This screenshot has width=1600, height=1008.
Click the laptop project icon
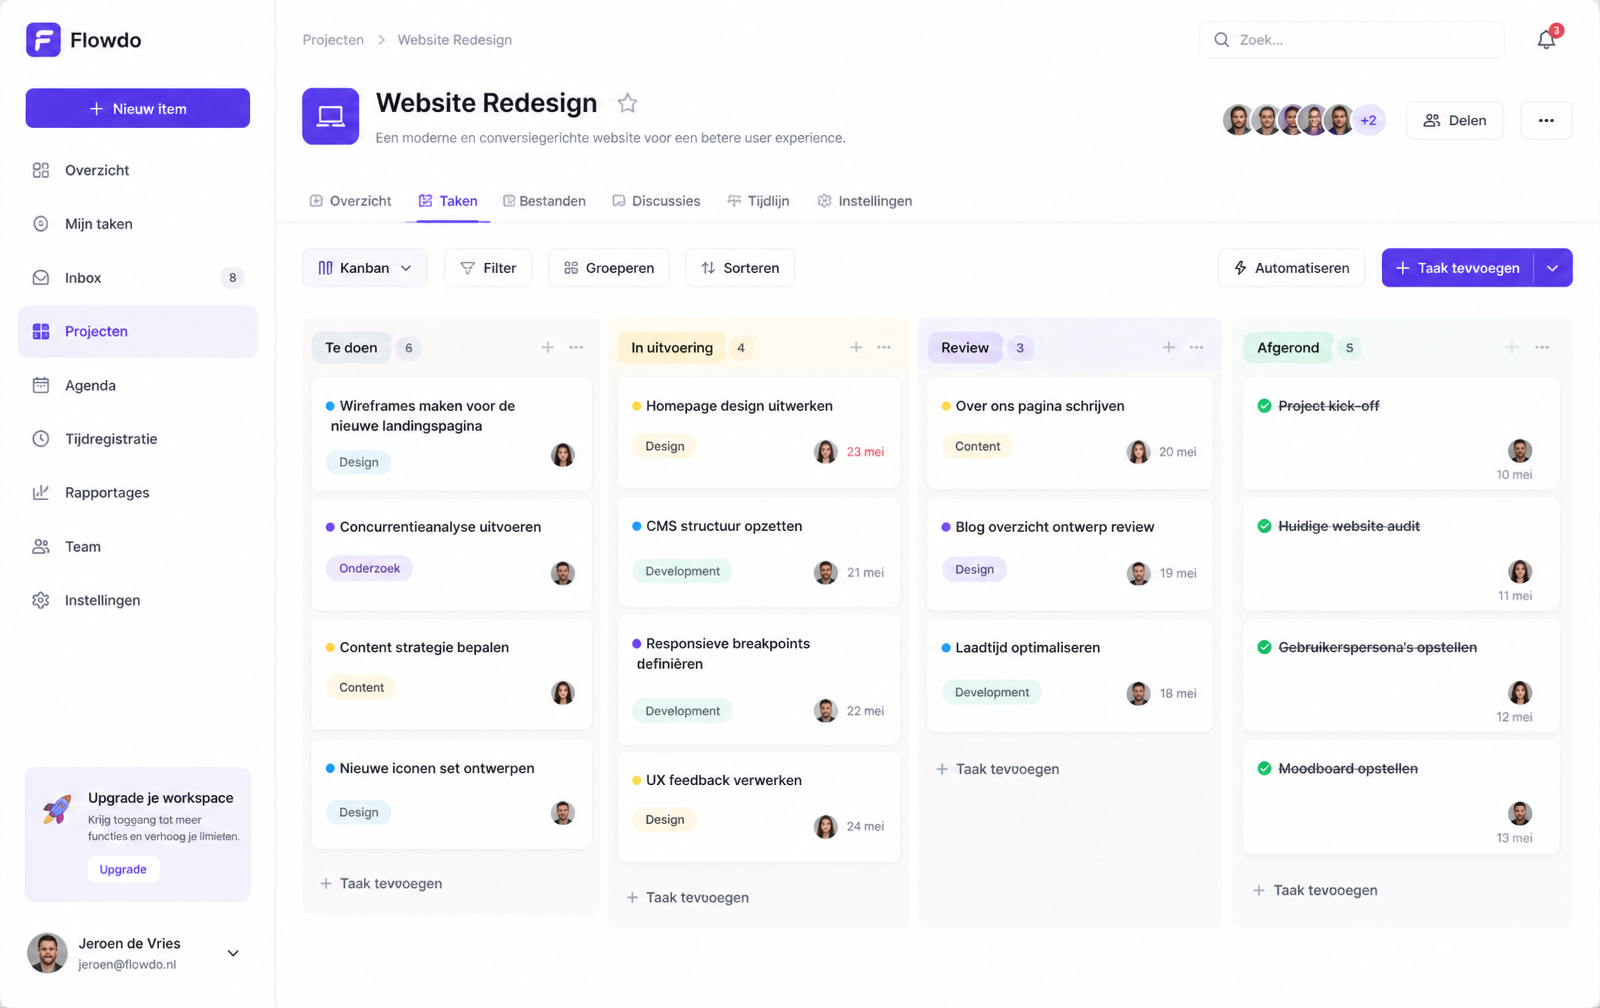tap(330, 117)
